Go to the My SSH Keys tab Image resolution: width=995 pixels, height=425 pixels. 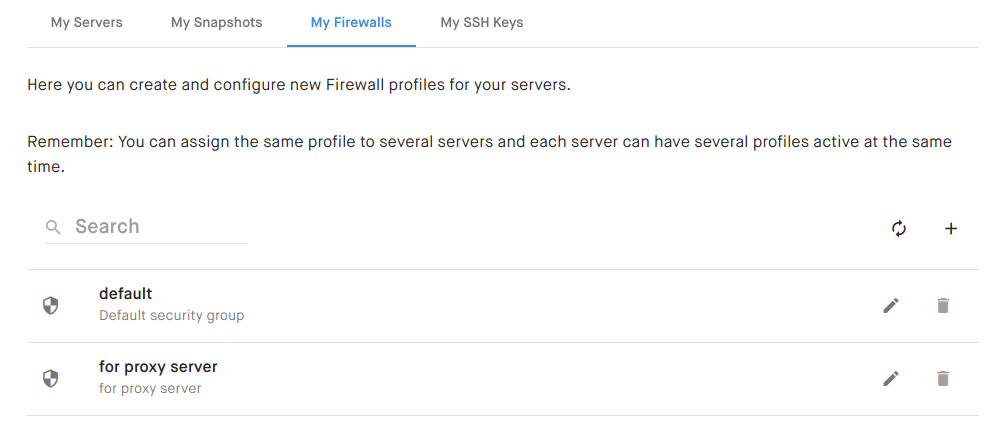pos(482,23)
